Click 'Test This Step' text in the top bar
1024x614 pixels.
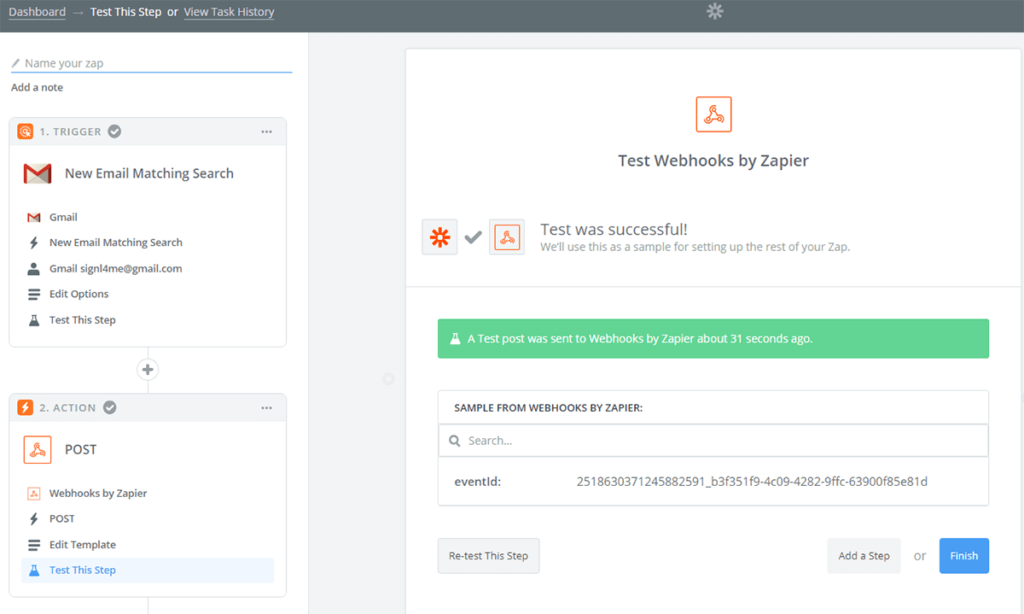pyautogui.click(x=125, y=12)
